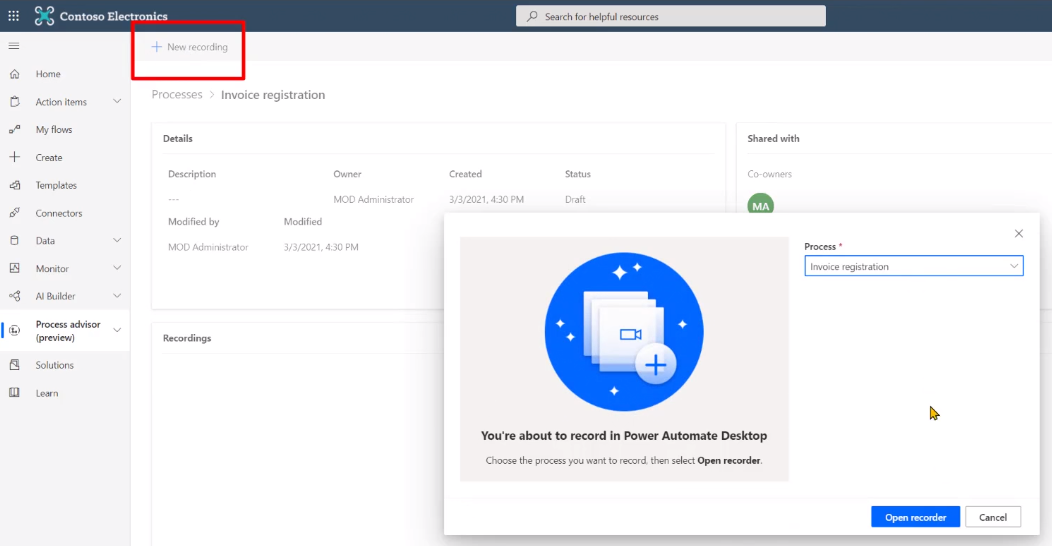Click the Draft status value
The image size is (1052, 546).
click(x=575, y=199)
